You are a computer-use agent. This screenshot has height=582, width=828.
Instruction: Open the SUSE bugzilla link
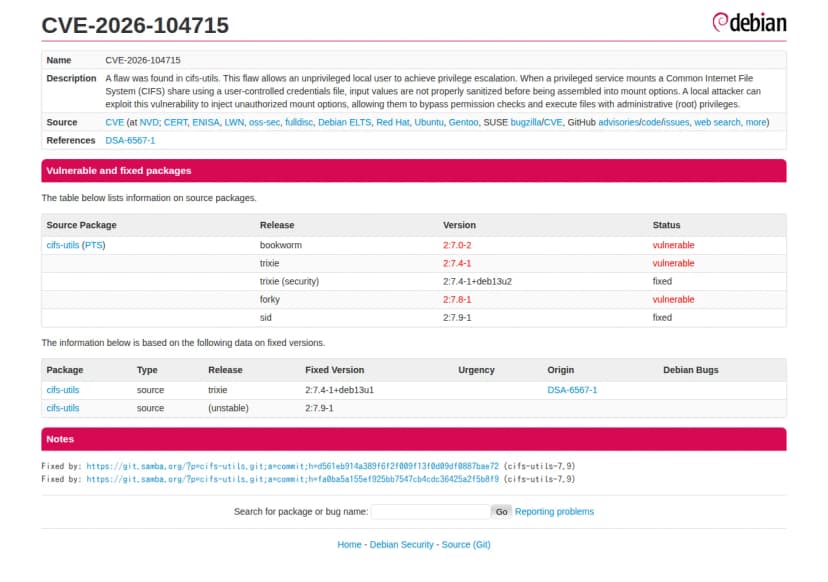click(x=525, y=123)
